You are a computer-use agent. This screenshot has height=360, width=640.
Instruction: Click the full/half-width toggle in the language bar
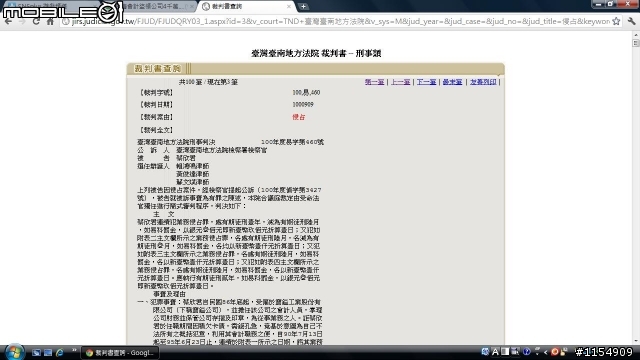[505, 352]
